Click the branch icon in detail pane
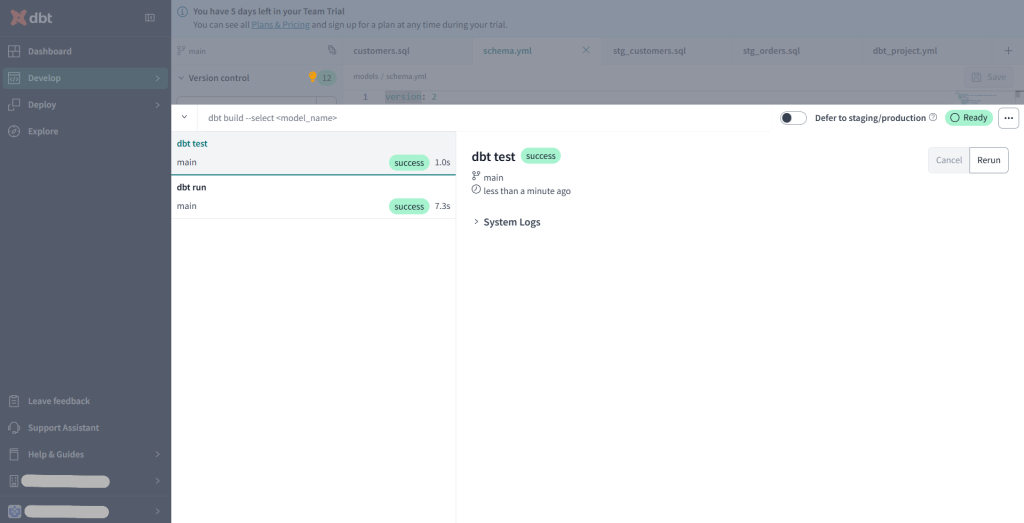 click(476, 176)
